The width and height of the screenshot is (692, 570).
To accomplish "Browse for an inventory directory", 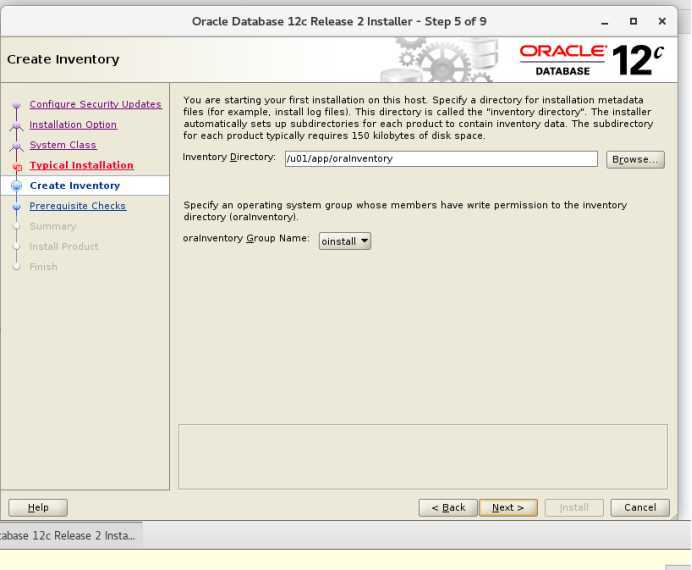I will [x=635, y=159].
